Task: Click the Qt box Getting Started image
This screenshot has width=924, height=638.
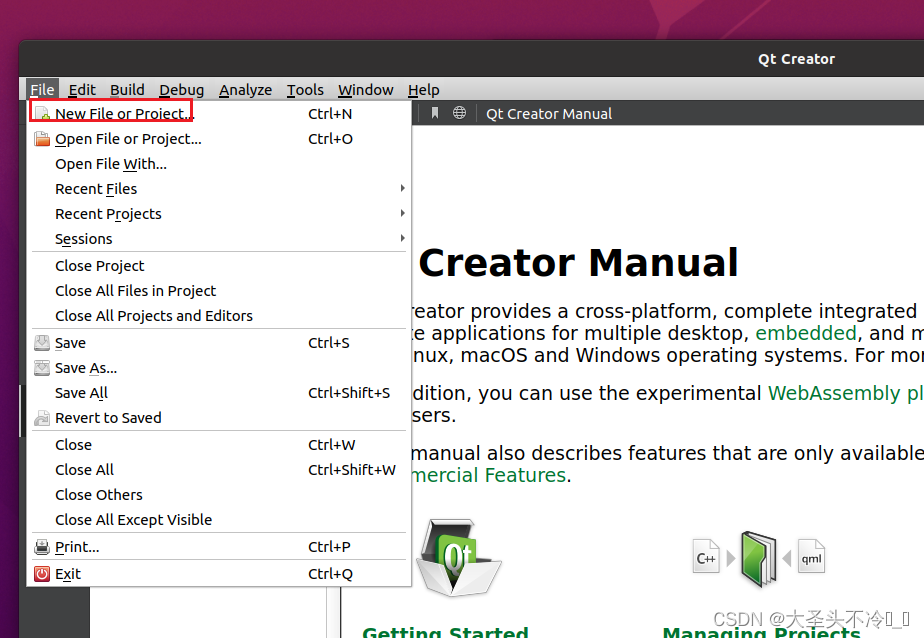Action: tap(458, 557)
